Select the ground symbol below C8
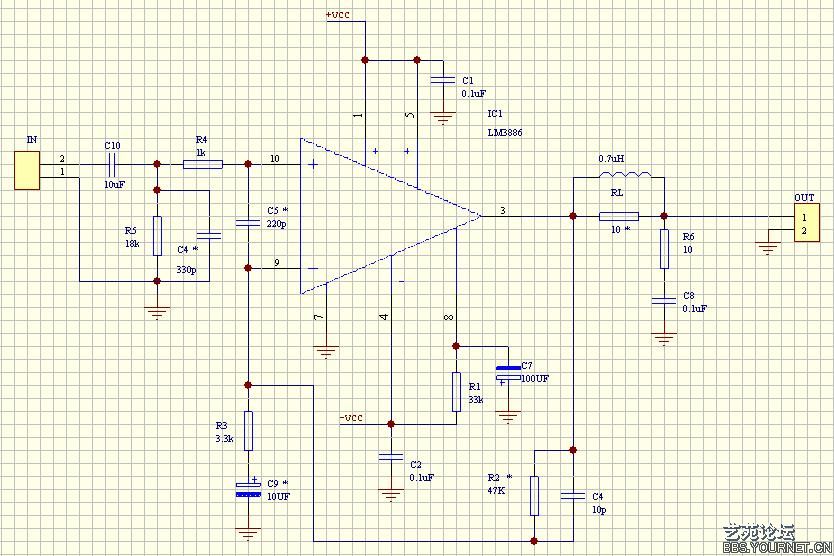This screenshot has width=834, height=556. pos(664,339)
